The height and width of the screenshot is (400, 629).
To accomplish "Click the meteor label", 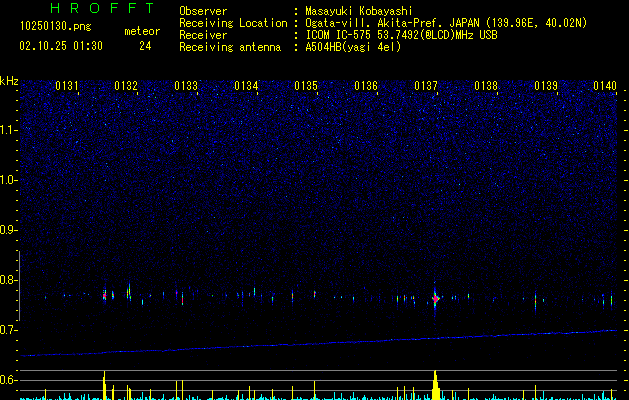I will click(x=142, y=31).
